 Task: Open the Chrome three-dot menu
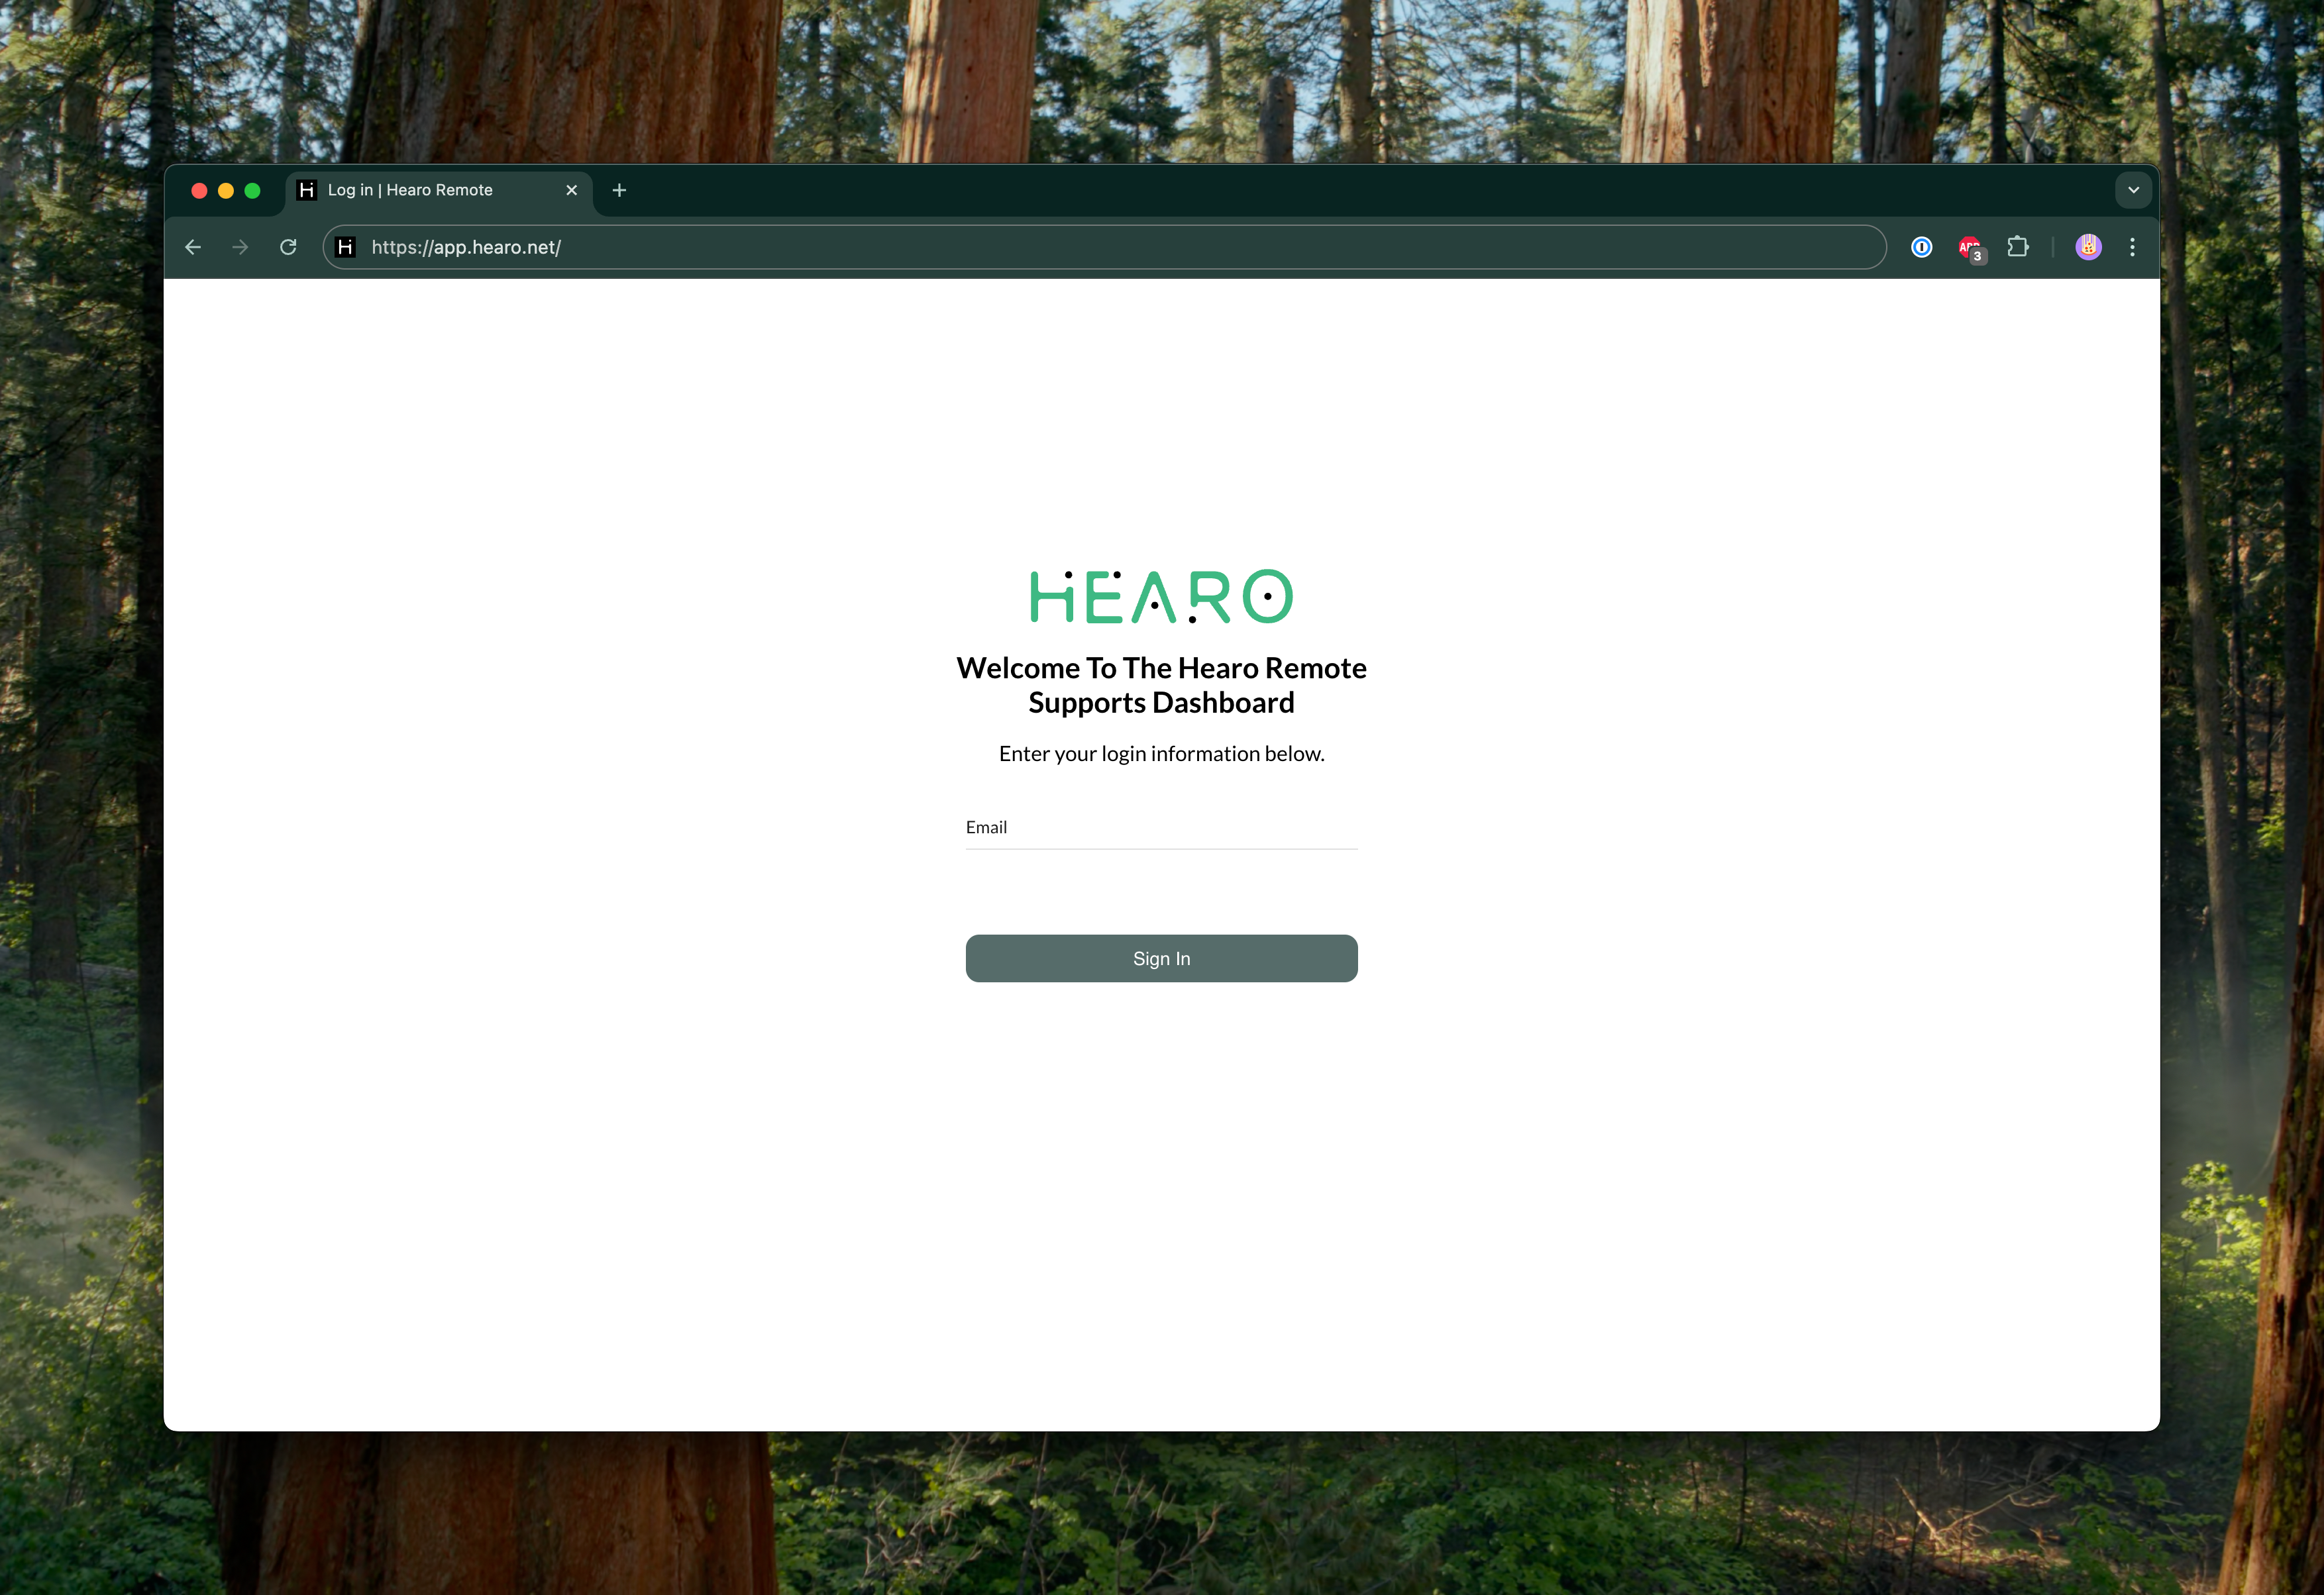2132,247
